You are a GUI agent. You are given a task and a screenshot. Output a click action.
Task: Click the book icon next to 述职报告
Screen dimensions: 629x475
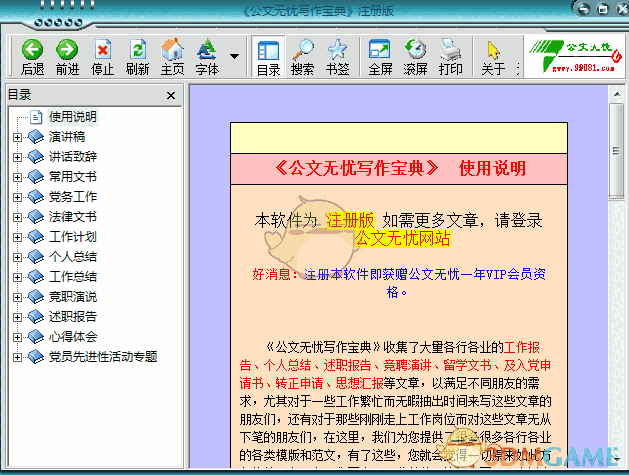[x=36, y=317]
